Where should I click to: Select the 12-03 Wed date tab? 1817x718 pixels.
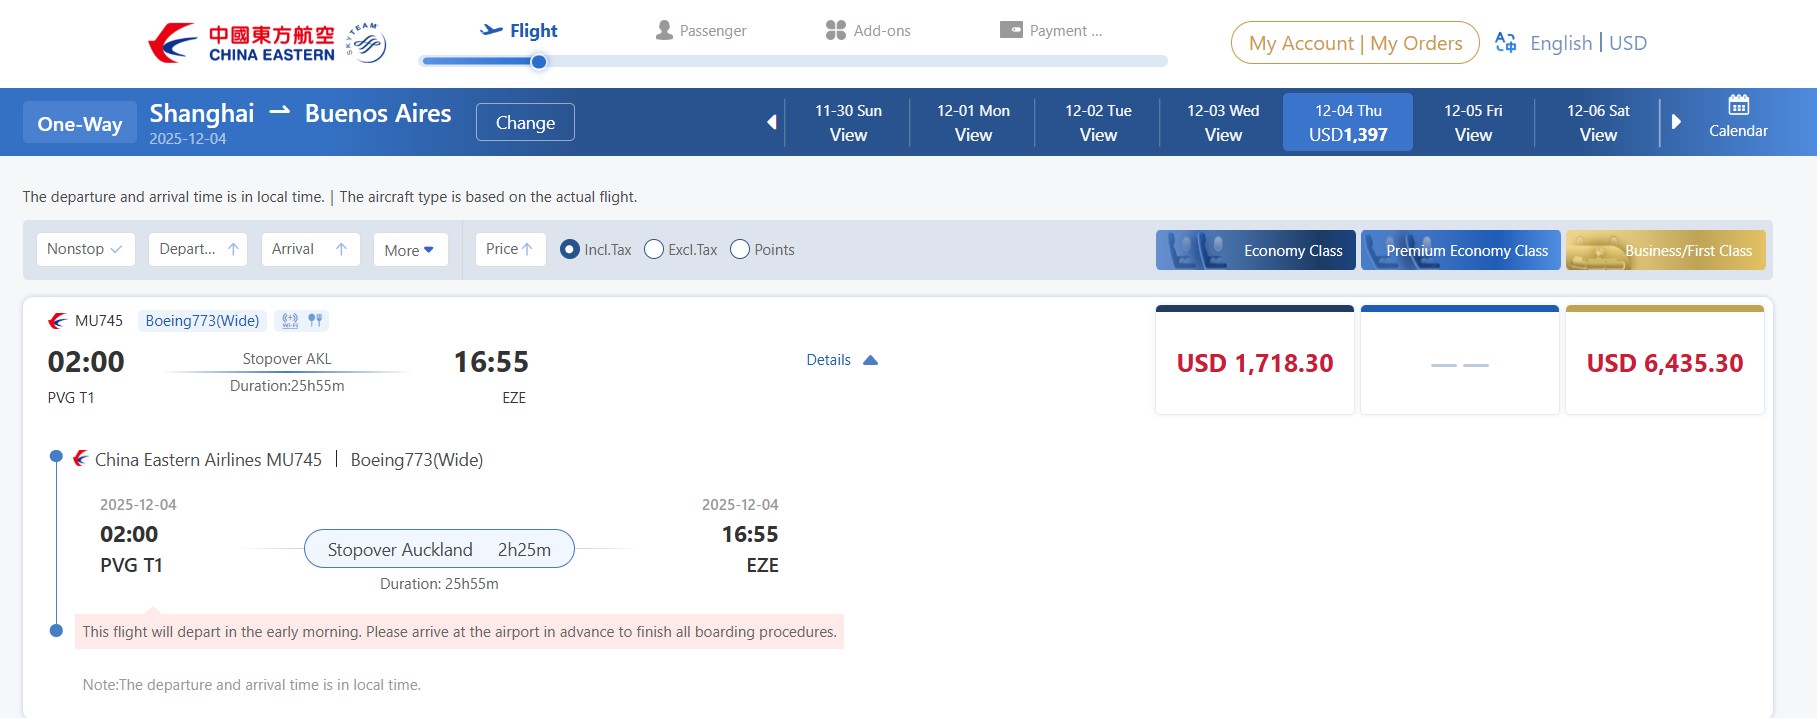point(1223,122)
